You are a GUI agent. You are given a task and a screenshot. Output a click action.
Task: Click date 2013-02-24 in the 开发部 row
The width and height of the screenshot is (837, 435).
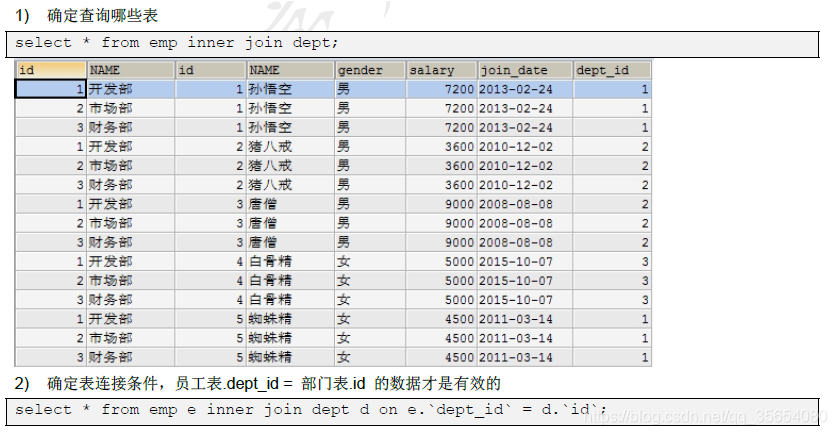(x=516, y=89)
